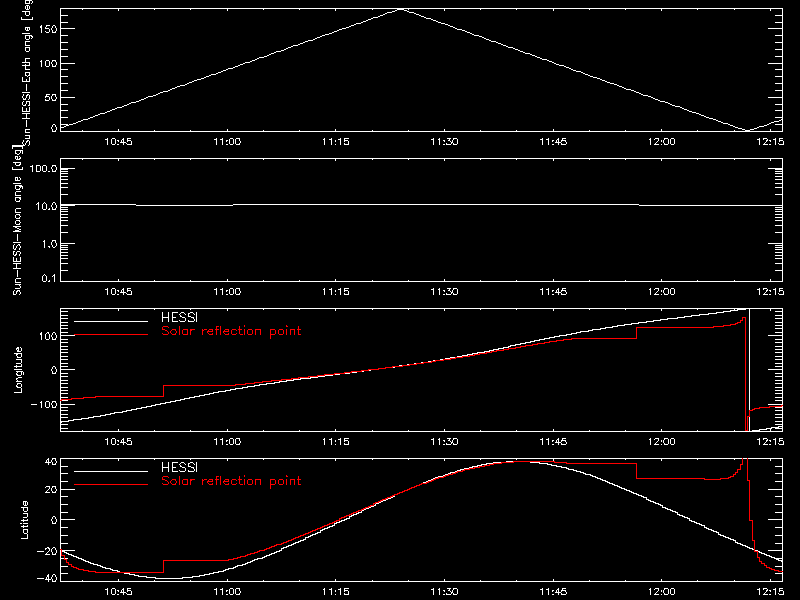
Task: Select HESSI legend label in Longitude plot
Action: [x=179, y=318]
